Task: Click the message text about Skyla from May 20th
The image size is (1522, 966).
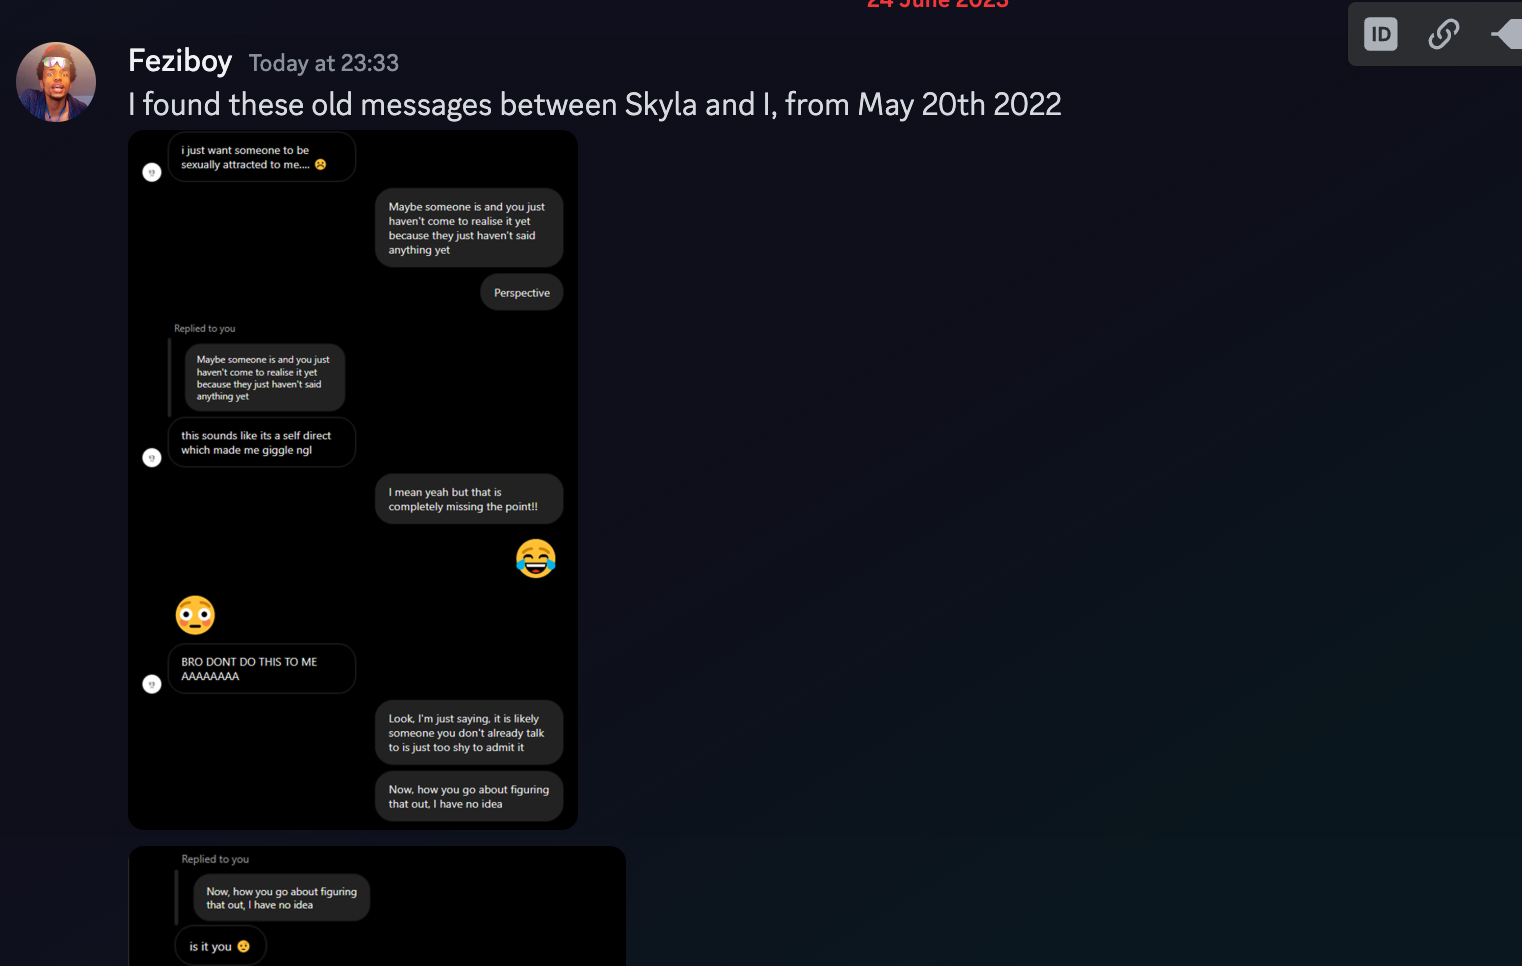Action: (x=595, y=104)
